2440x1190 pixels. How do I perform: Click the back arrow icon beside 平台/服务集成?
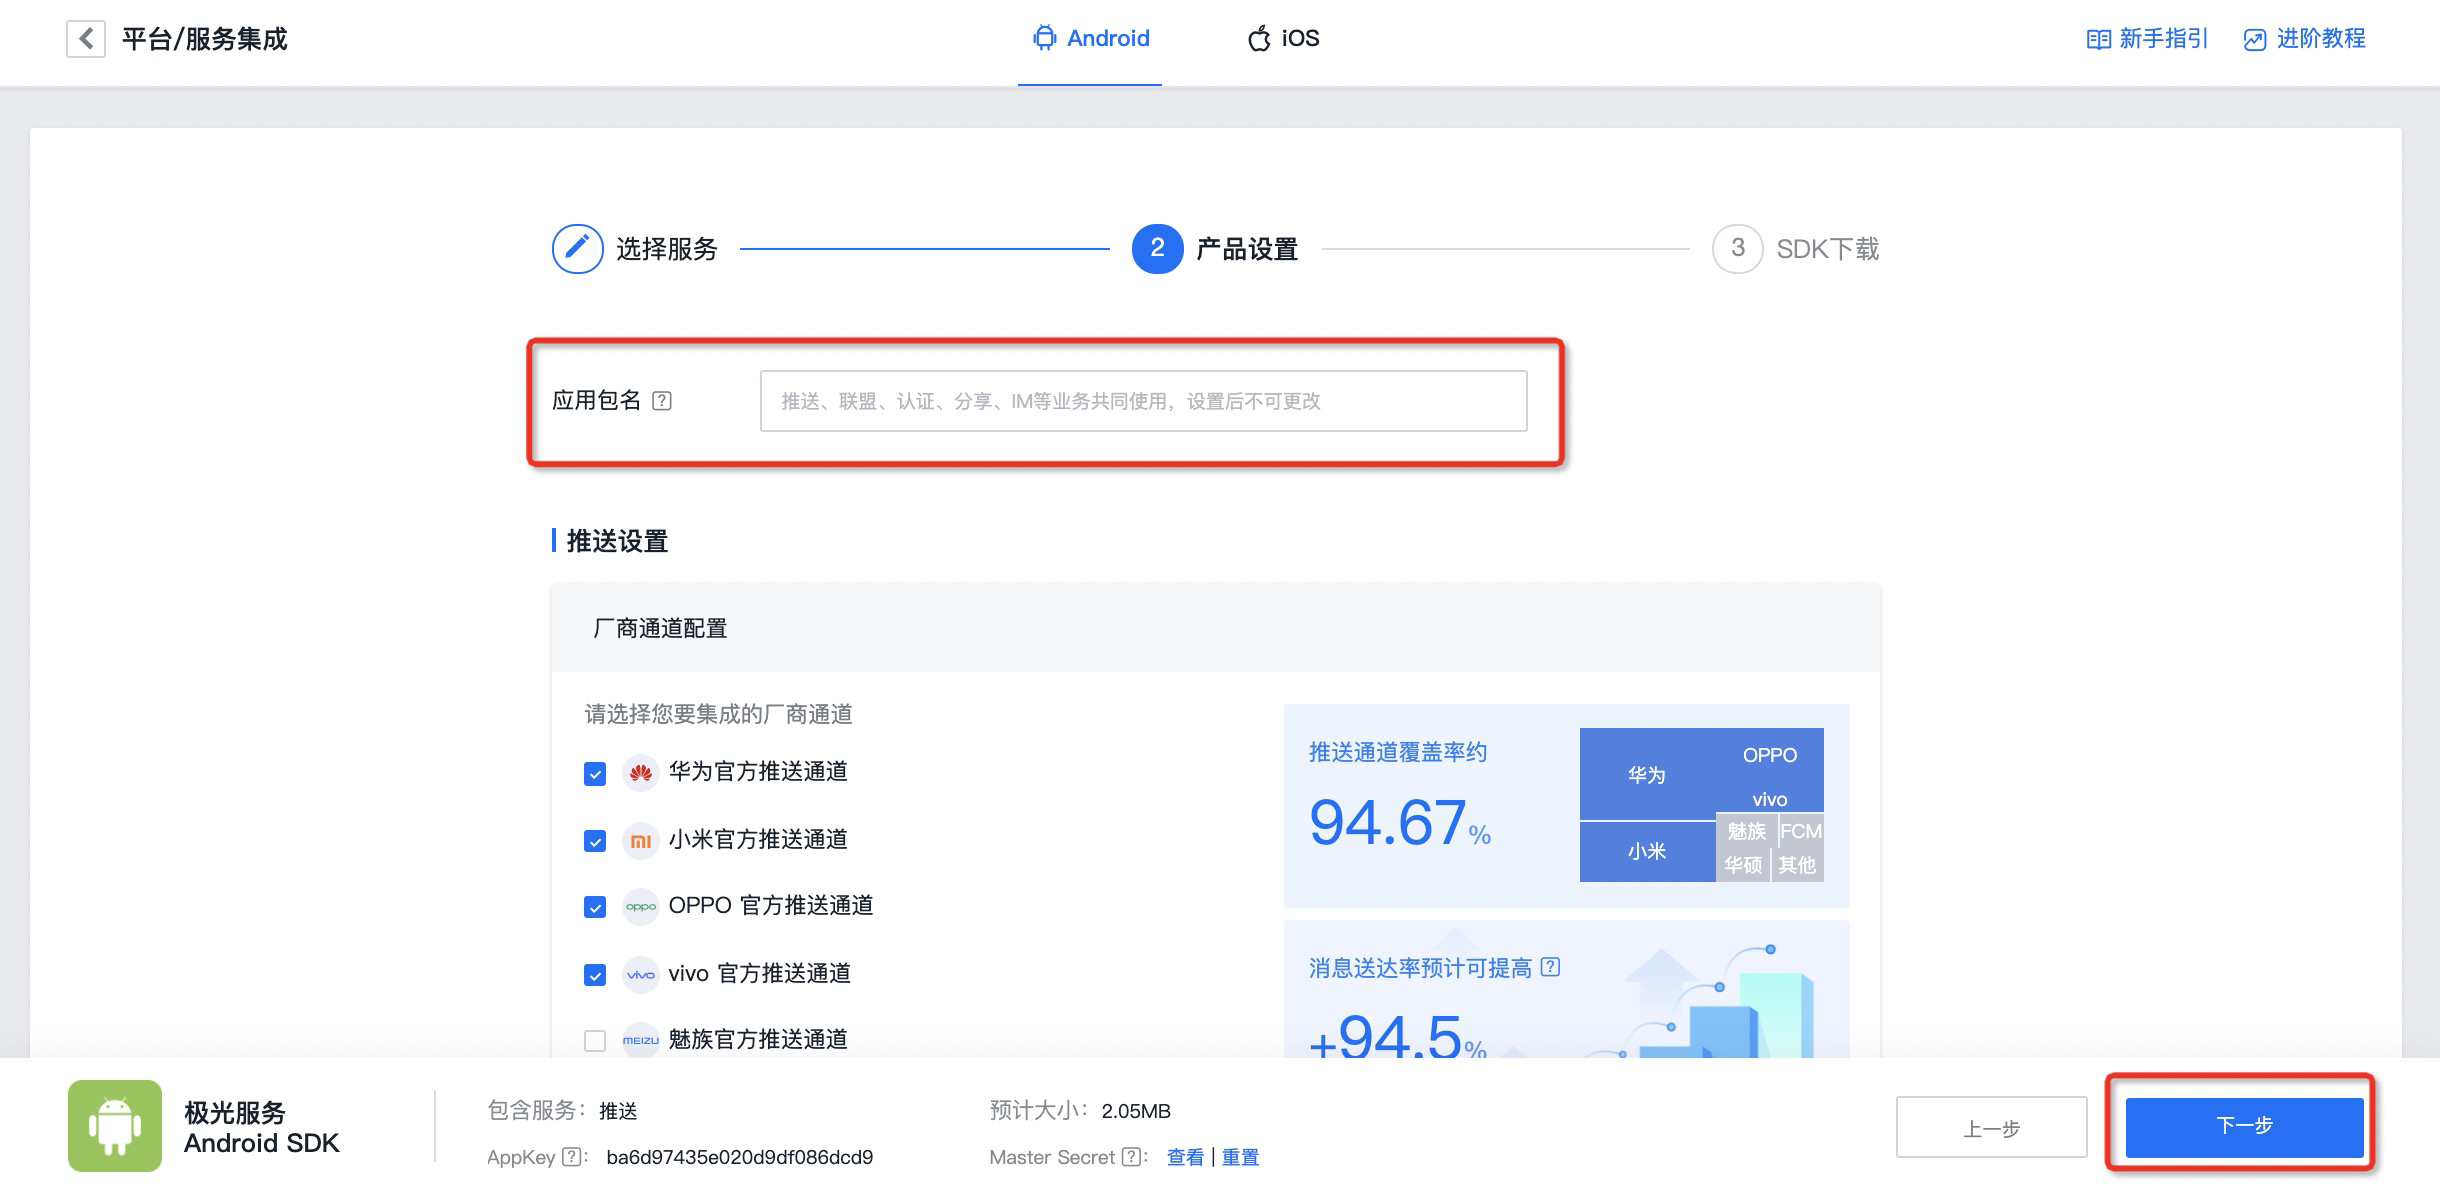coord(86,39)
